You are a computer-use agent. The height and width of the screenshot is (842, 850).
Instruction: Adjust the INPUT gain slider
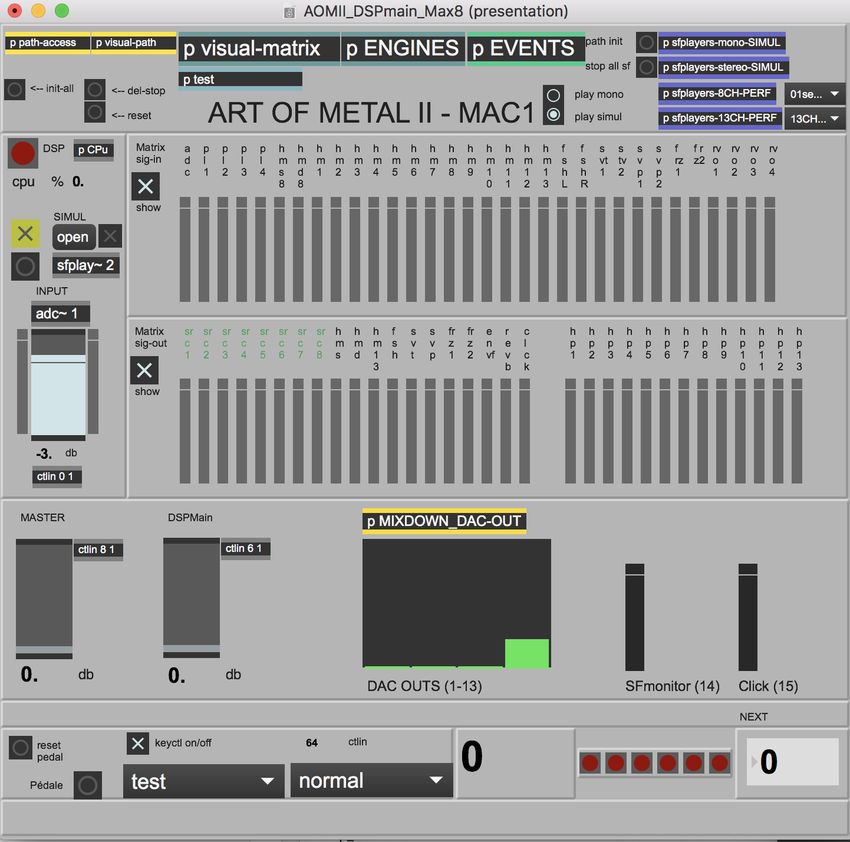coord(58,384)
